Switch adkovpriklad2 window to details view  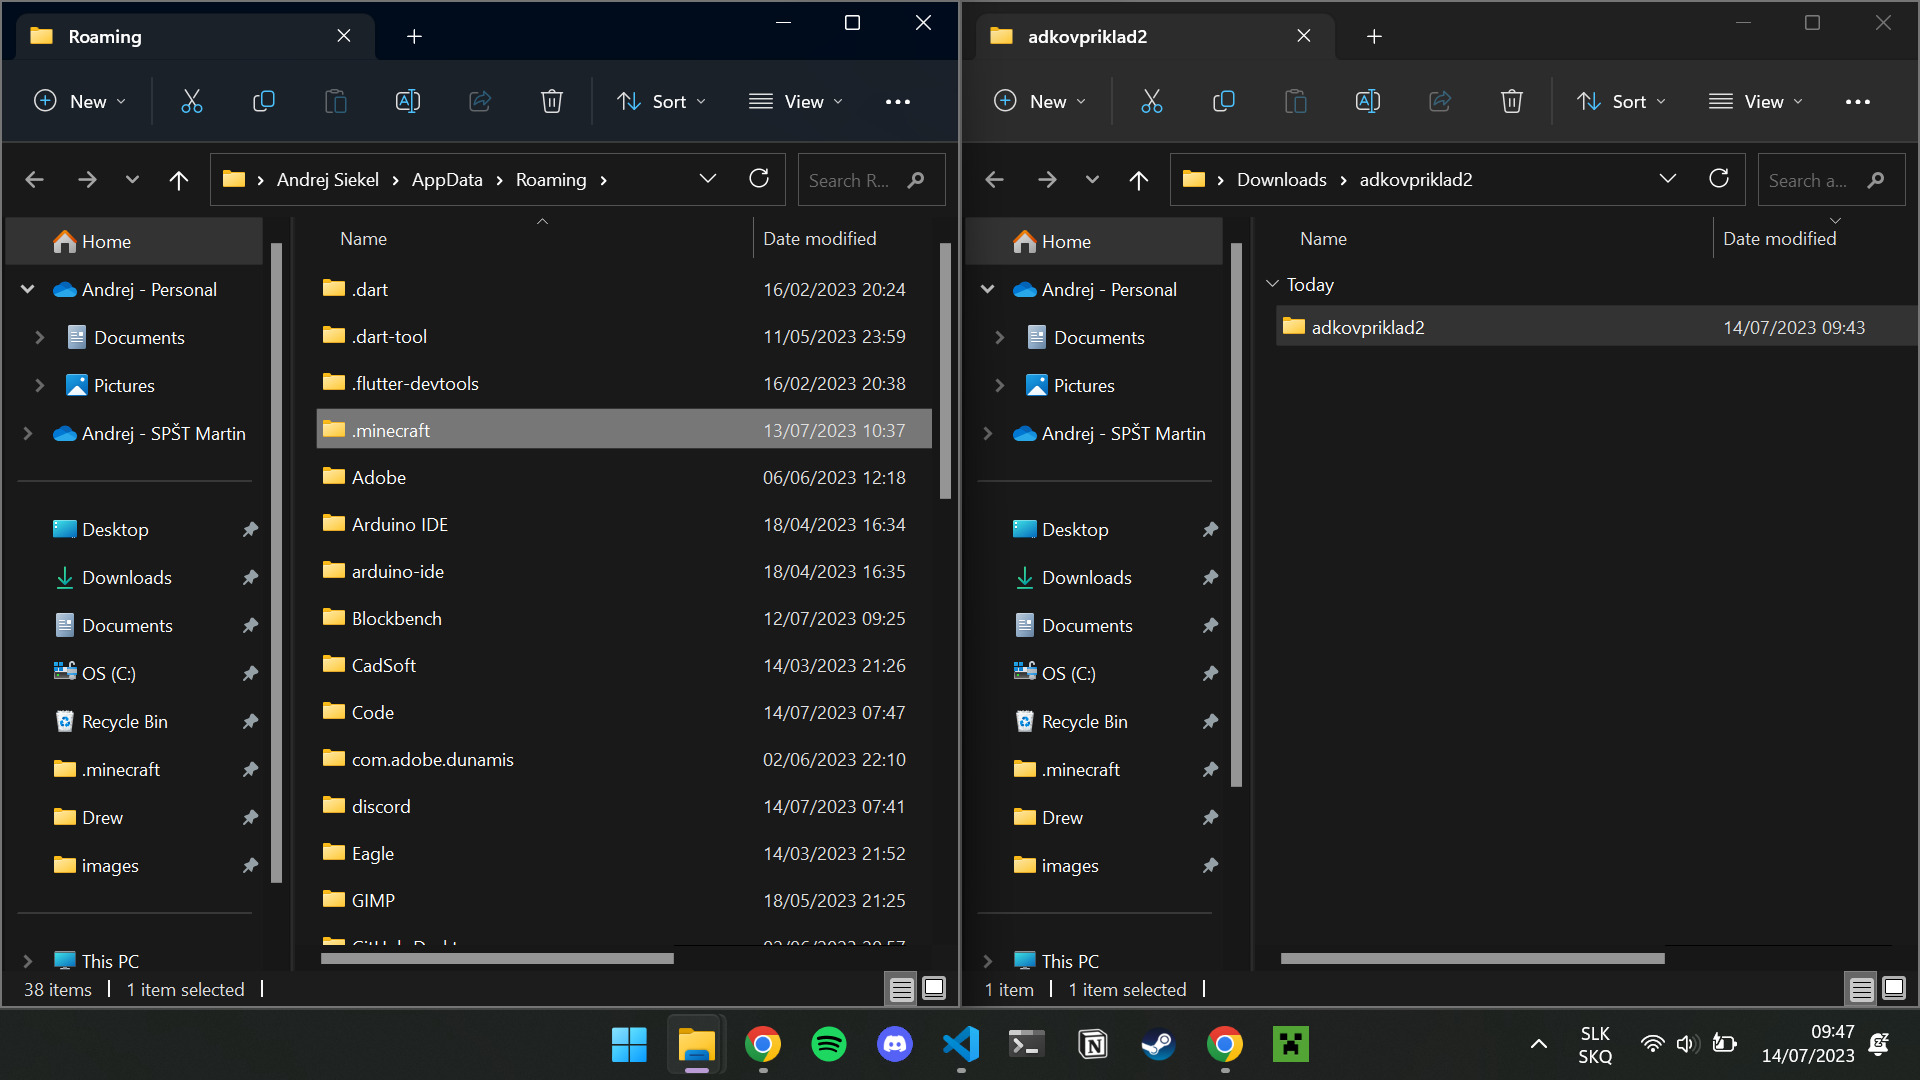(x=1861, y=989)
